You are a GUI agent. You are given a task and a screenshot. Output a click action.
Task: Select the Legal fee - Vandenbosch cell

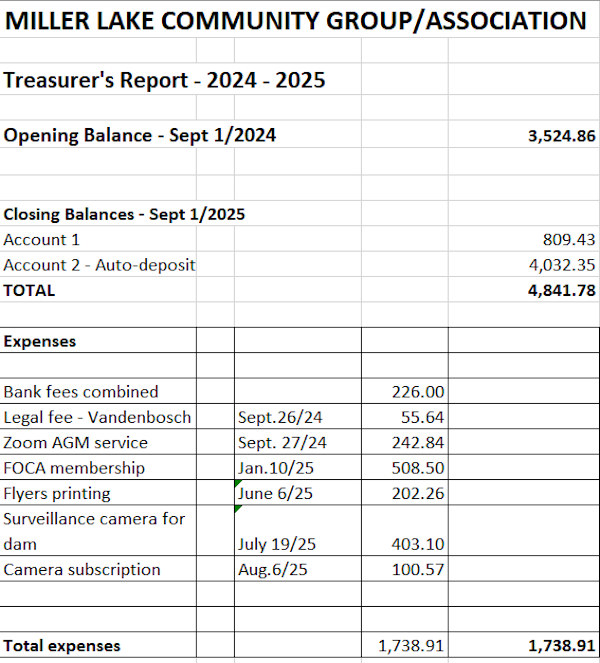point(97,417)
